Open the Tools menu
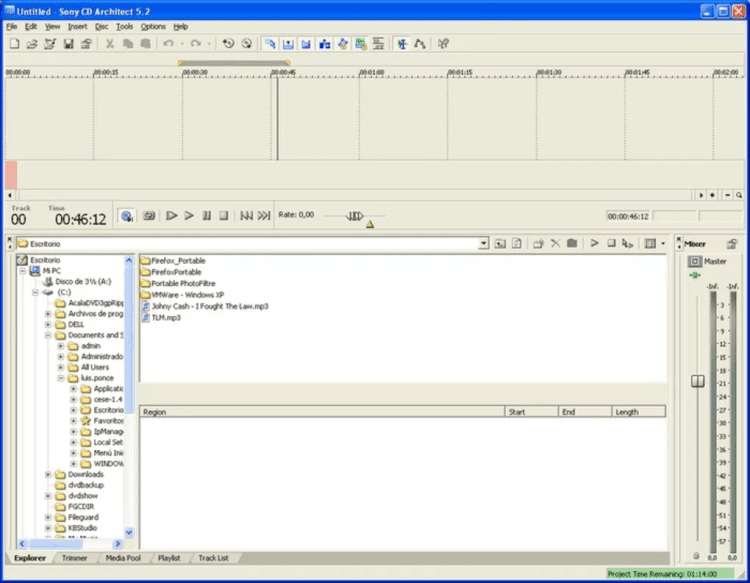The height and width of the screenshot is (583, 750). 124,26
